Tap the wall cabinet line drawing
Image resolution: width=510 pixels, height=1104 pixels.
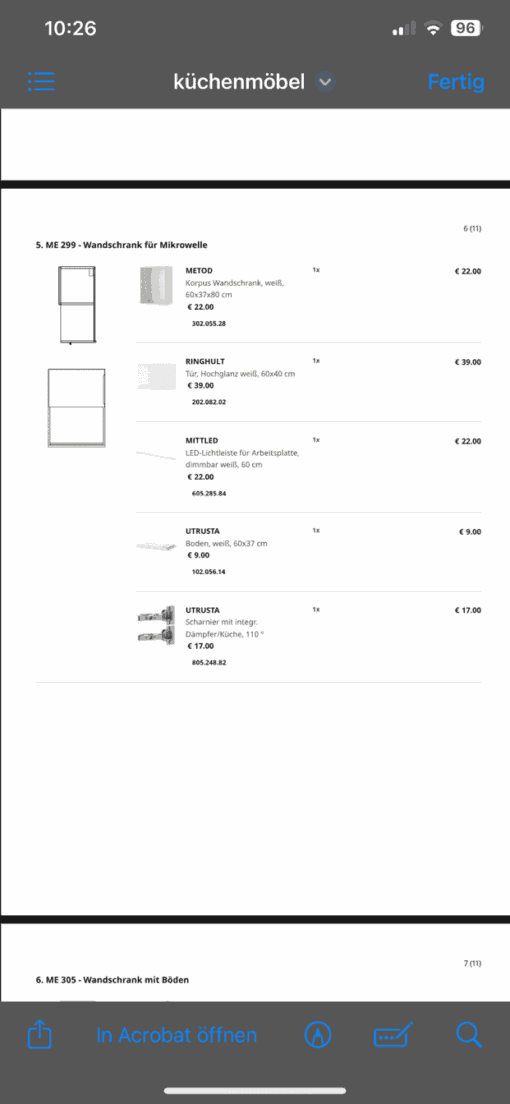[x=77, y=305]
